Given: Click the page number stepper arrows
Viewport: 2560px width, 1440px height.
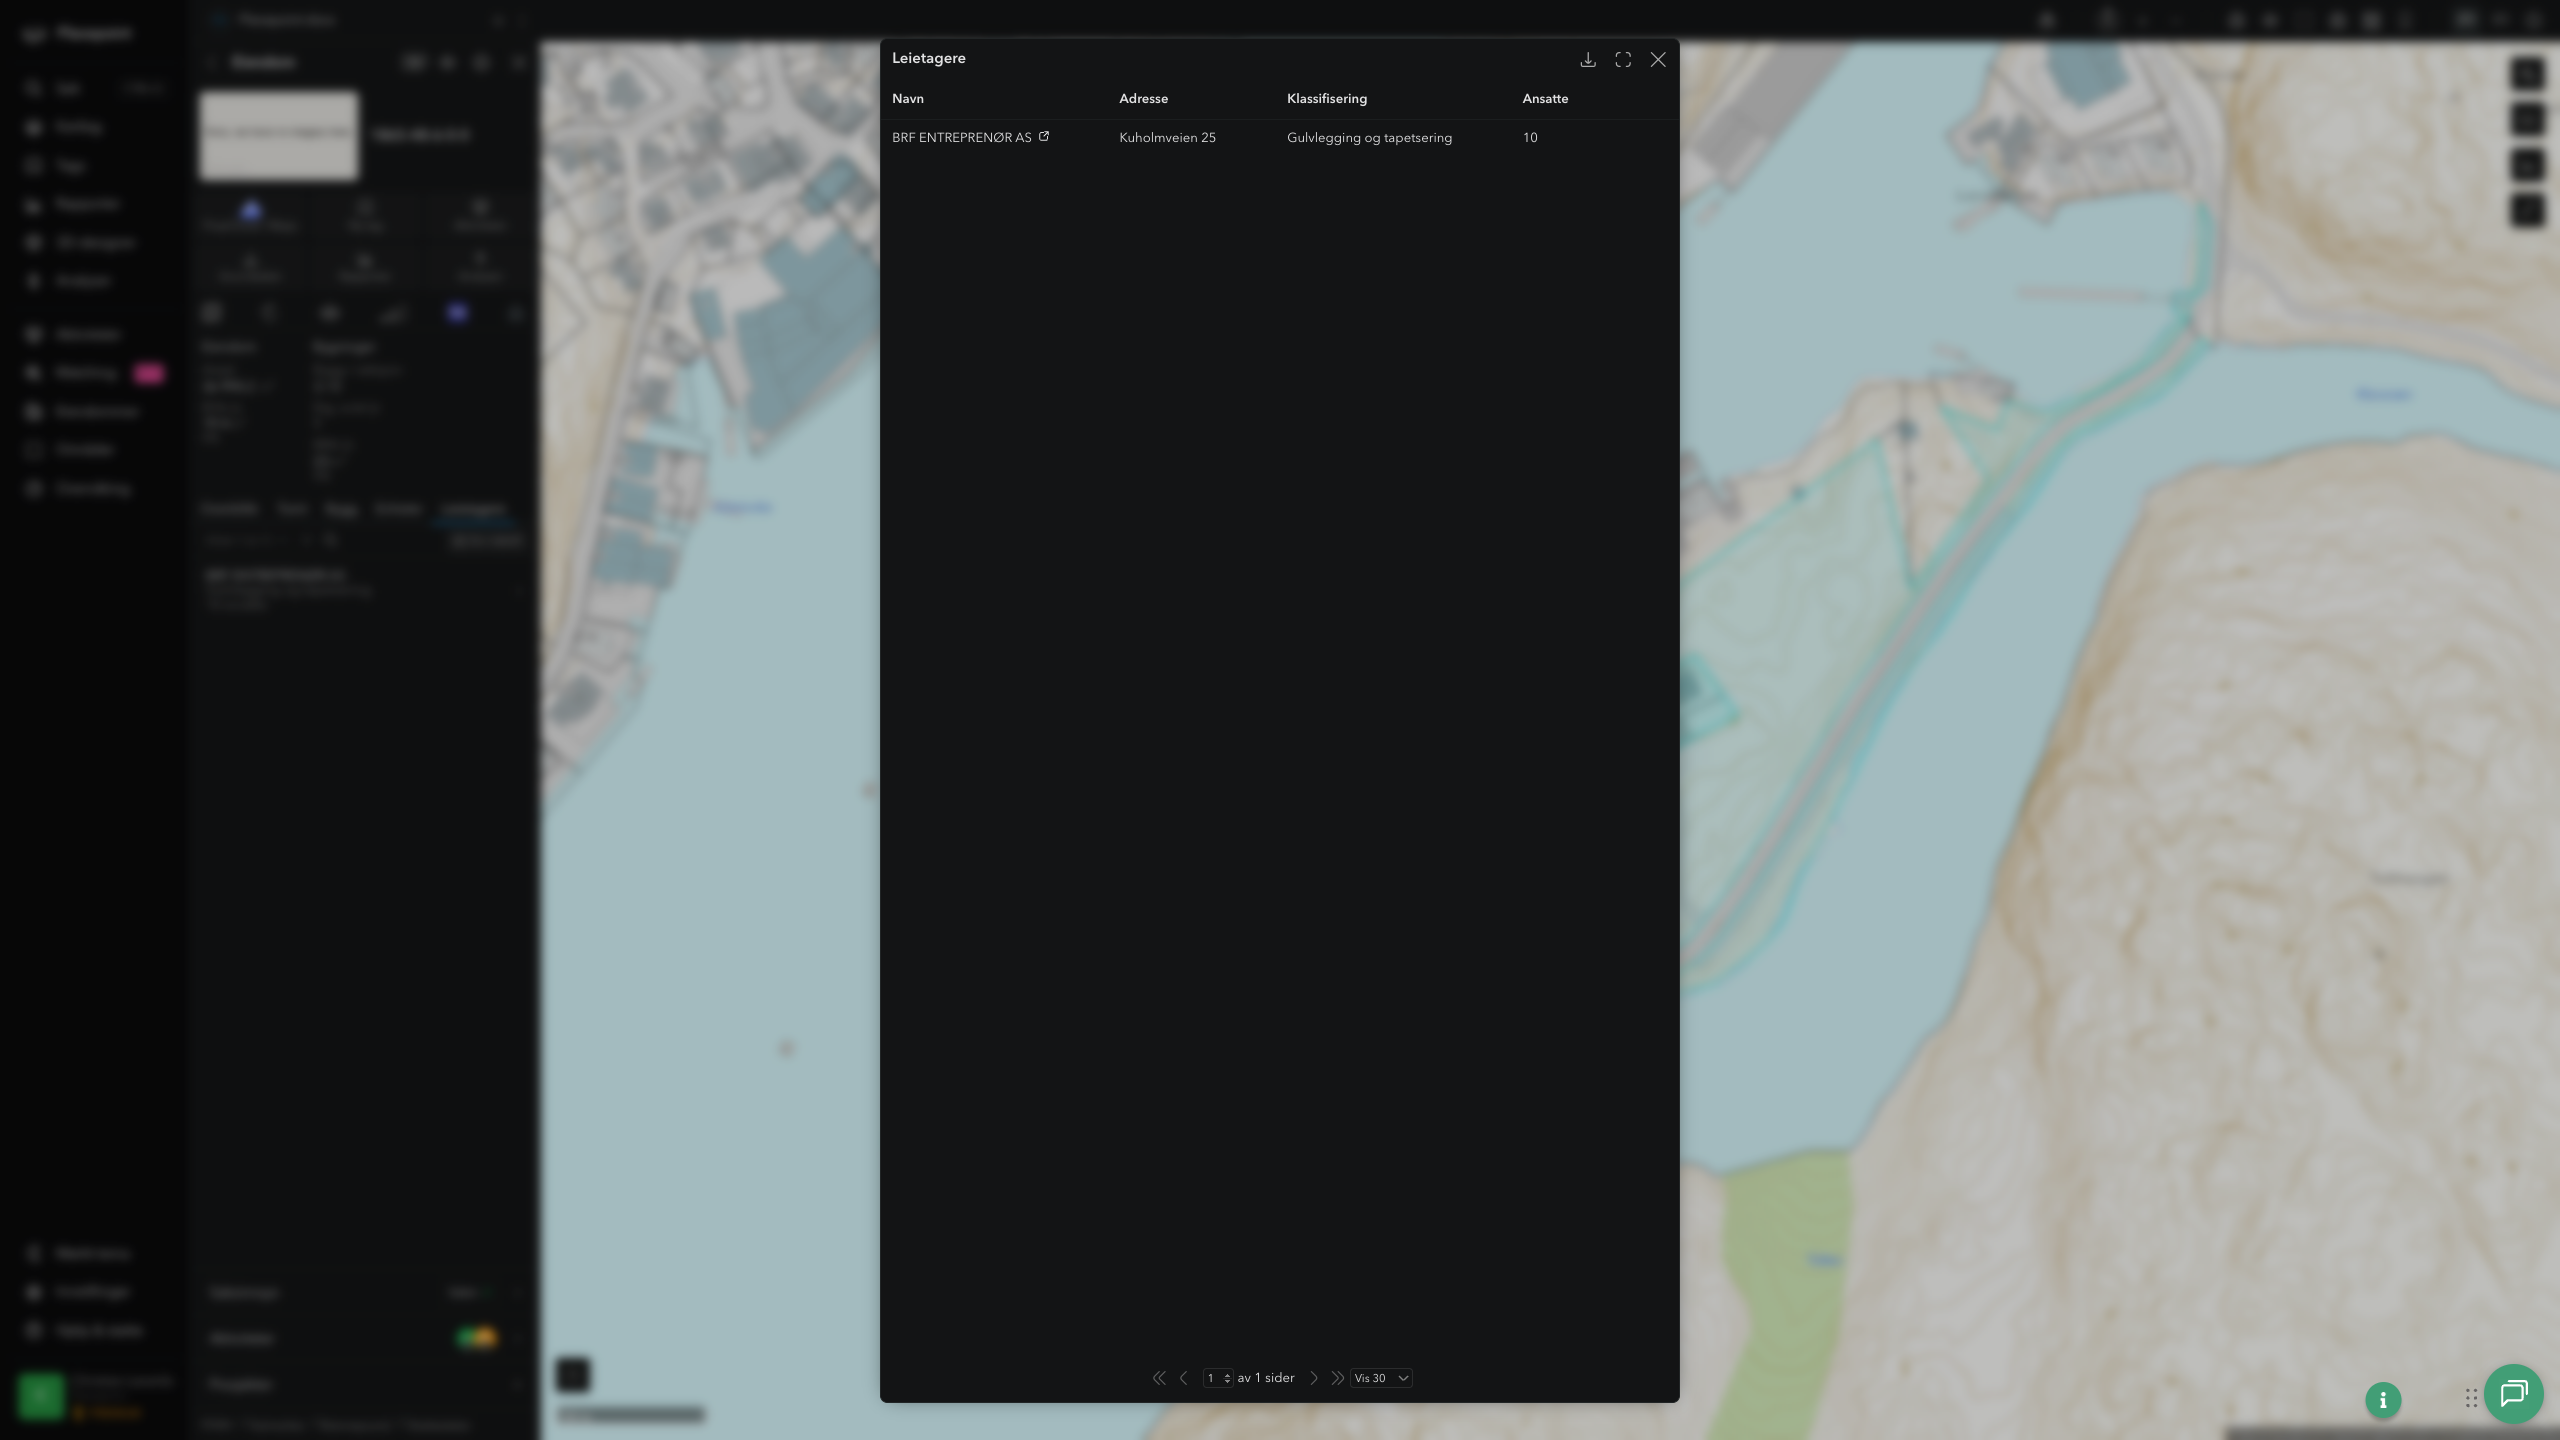Looking at the screenshot, I should 1227,1378.
